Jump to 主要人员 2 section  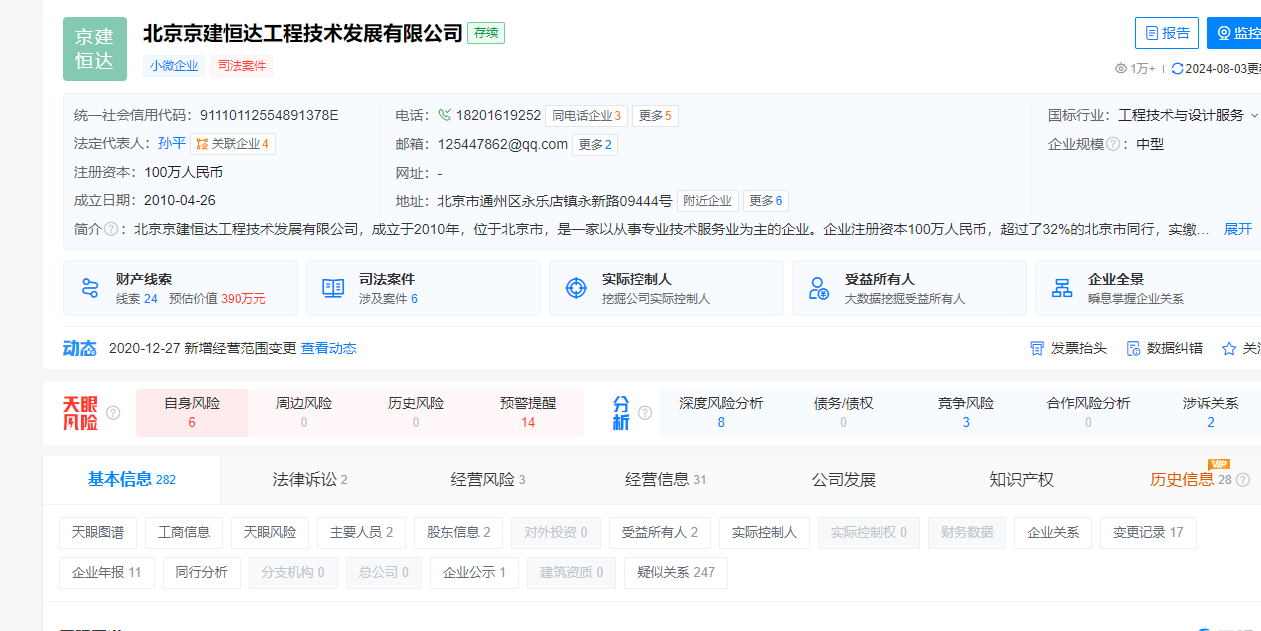(361, 533)
